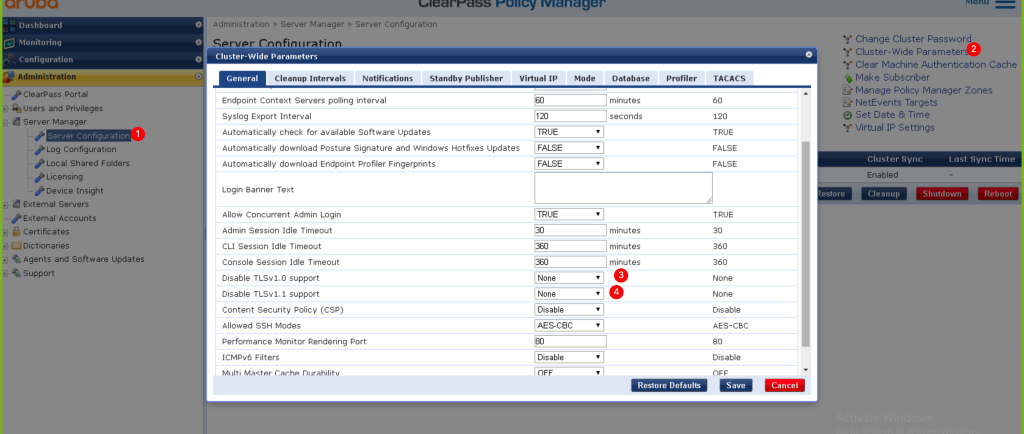Open the Standby Publisher tab

point(466,78)
